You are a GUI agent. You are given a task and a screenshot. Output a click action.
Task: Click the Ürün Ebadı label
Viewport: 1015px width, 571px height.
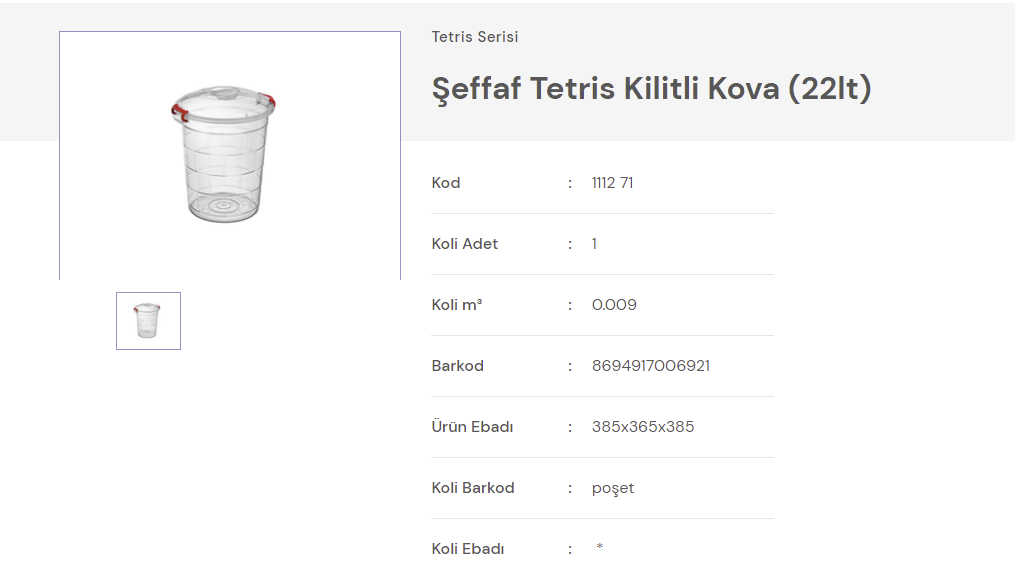click(472, 427)
